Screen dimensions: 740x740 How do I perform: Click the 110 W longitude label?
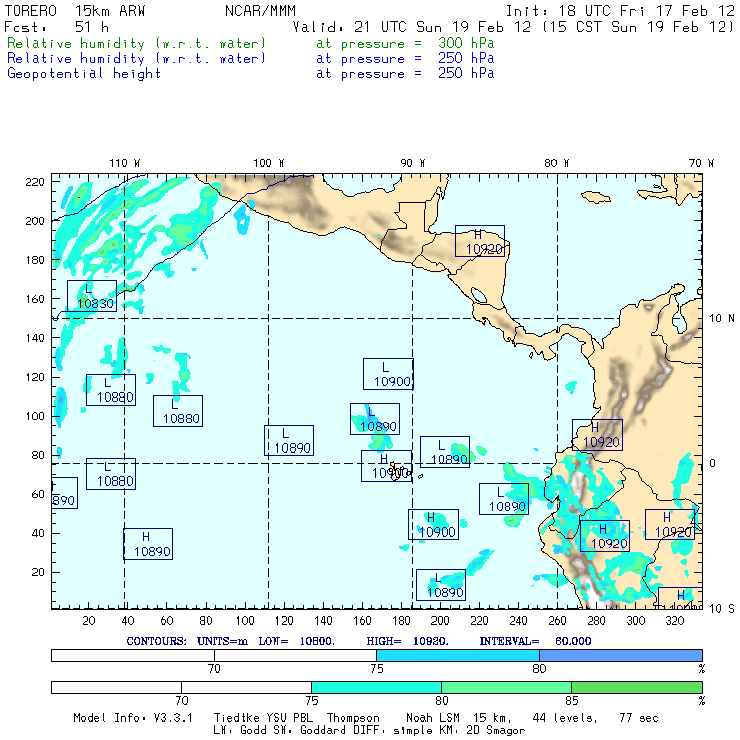coord(124,163)
